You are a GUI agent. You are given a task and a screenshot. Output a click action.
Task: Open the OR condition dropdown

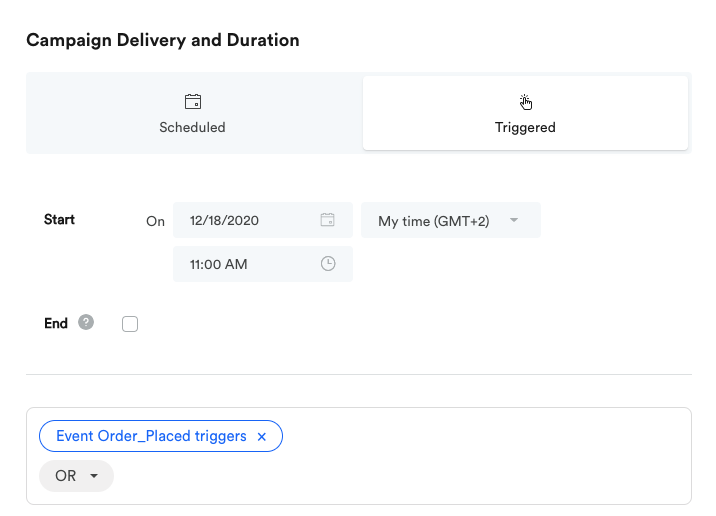76,476
